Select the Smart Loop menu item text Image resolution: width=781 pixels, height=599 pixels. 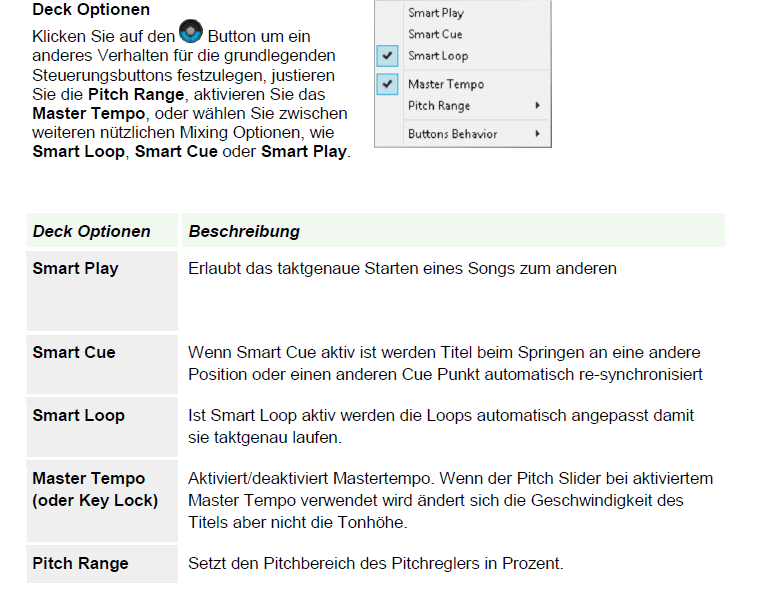point(438,56)
